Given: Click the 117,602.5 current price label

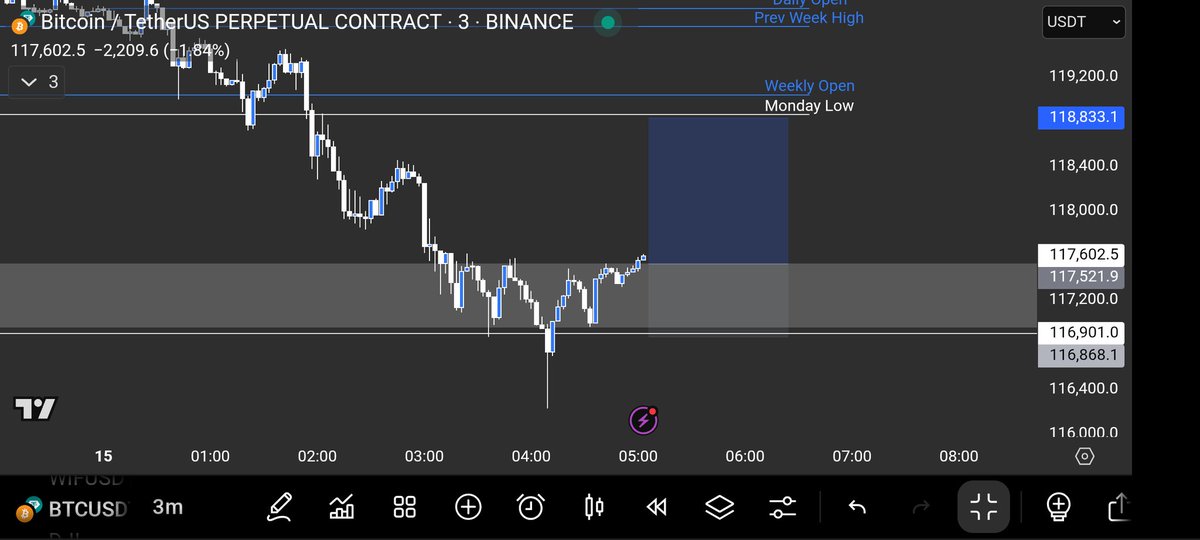Looking at the screenshot, I should coord(1082,254).
